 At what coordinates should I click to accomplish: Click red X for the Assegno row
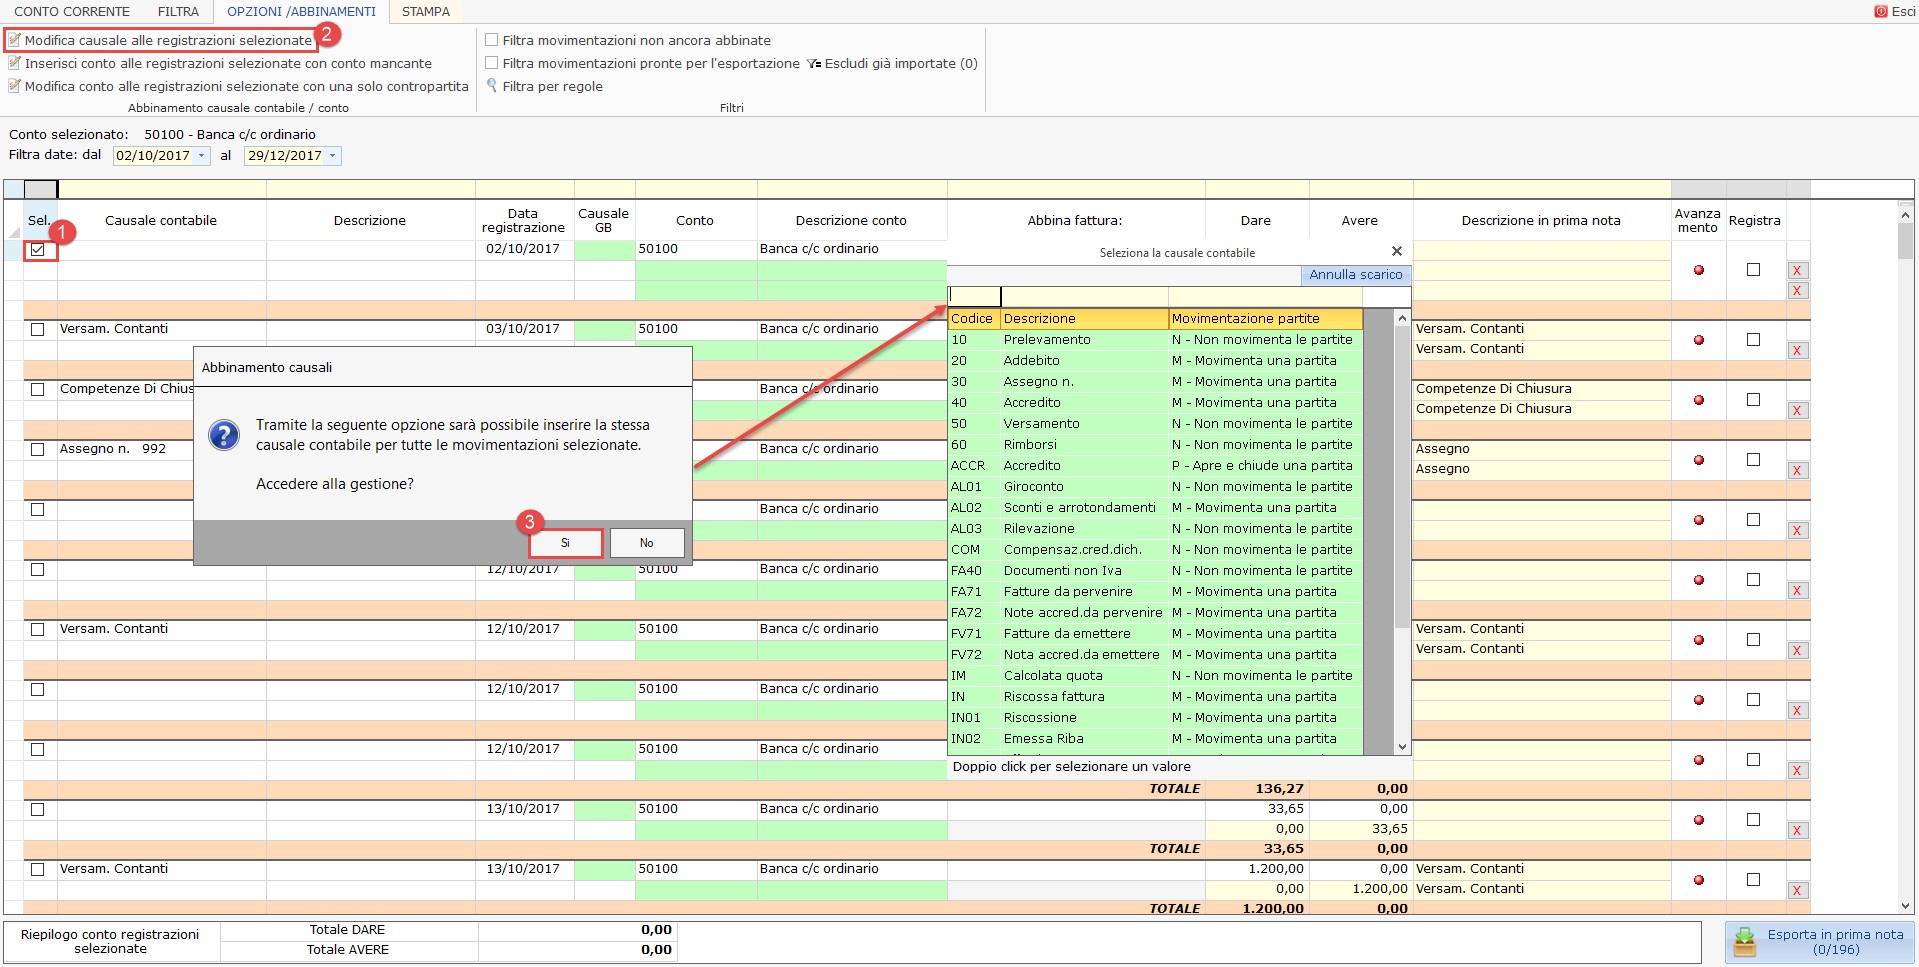click(x=1797, y=470)
